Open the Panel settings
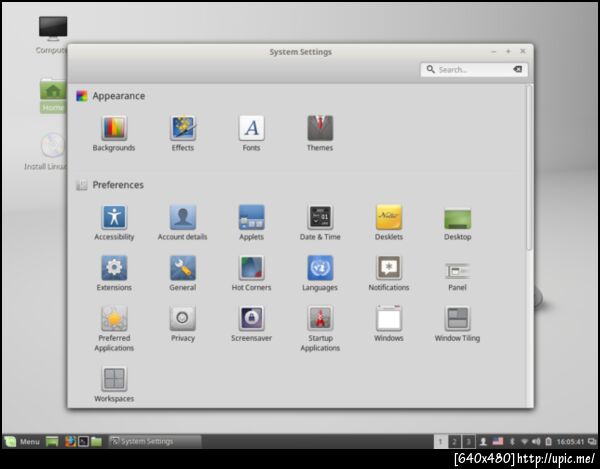 point(457,276)
